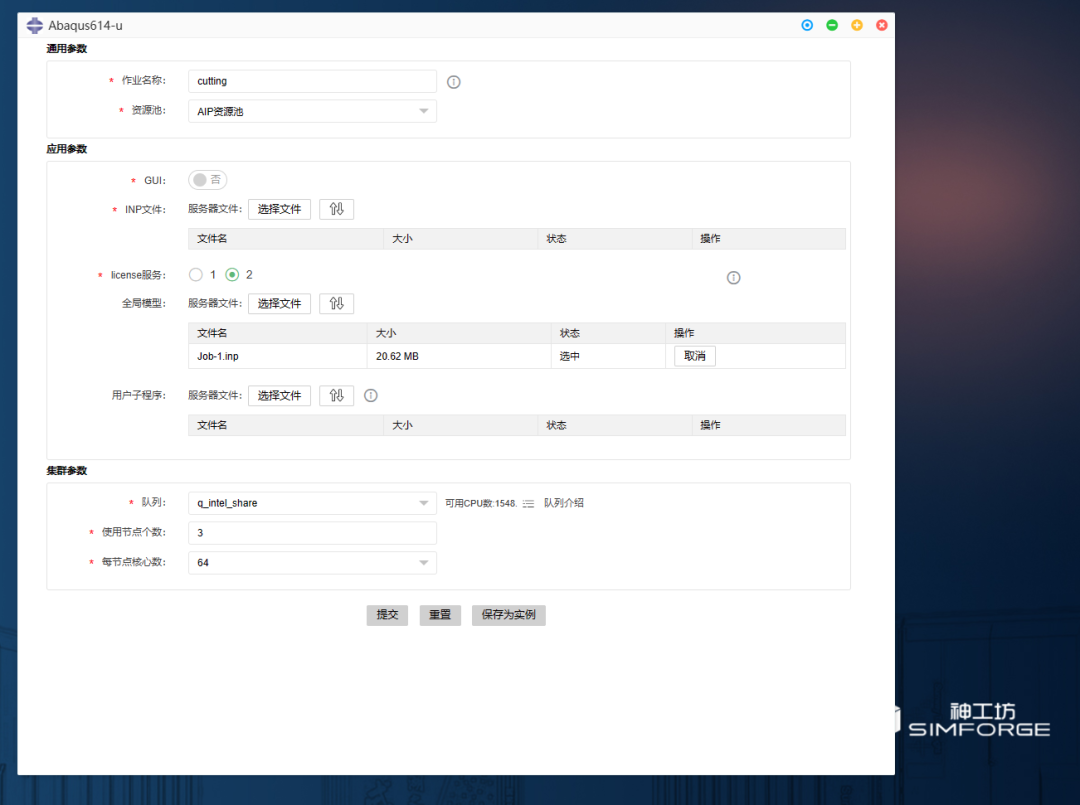Click the 20.62 MB size cell
This screenshot has height=805, width=1080.
click(x=459, y=356)
